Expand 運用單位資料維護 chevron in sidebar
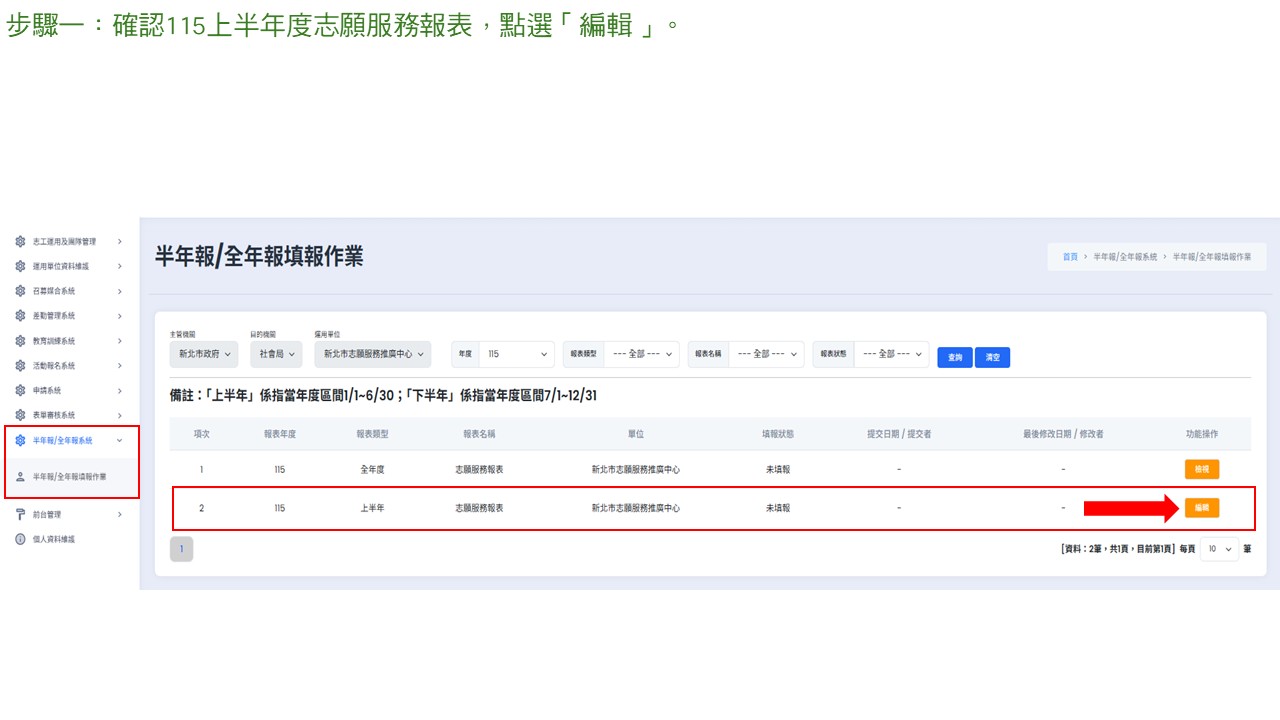 pos(120,266)
